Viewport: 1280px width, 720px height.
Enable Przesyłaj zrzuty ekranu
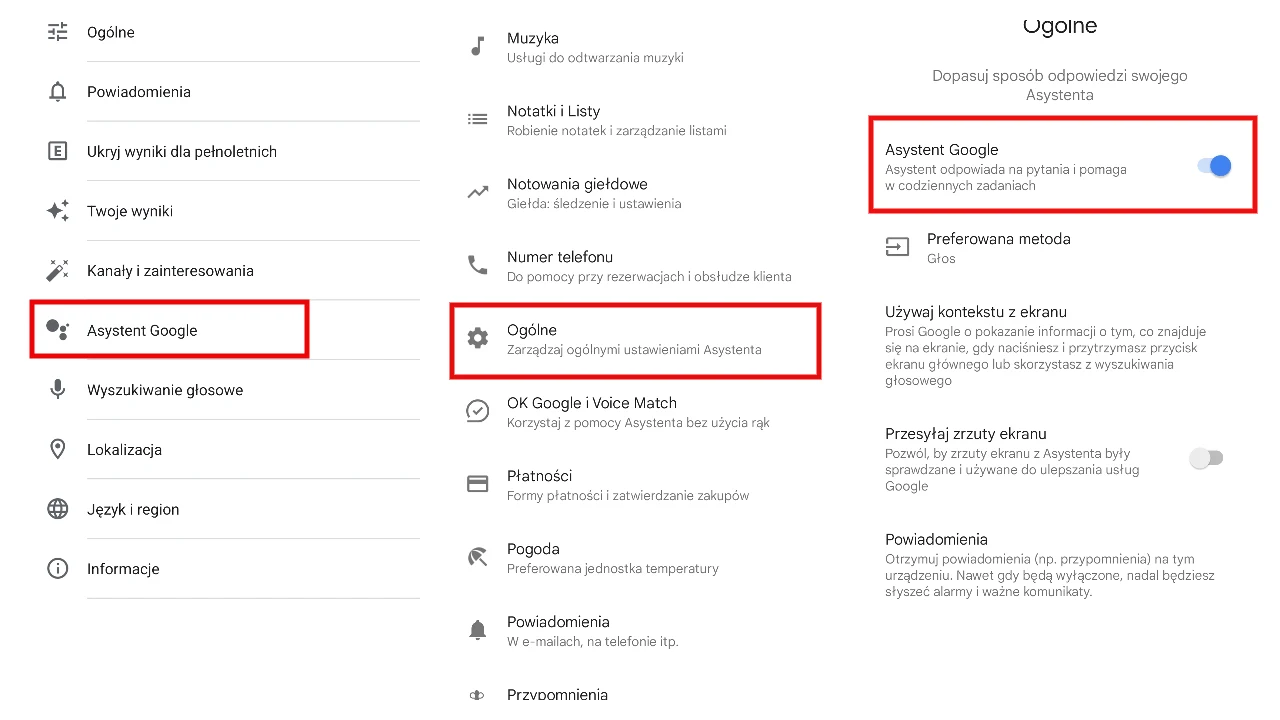[x=1206, y=457]
